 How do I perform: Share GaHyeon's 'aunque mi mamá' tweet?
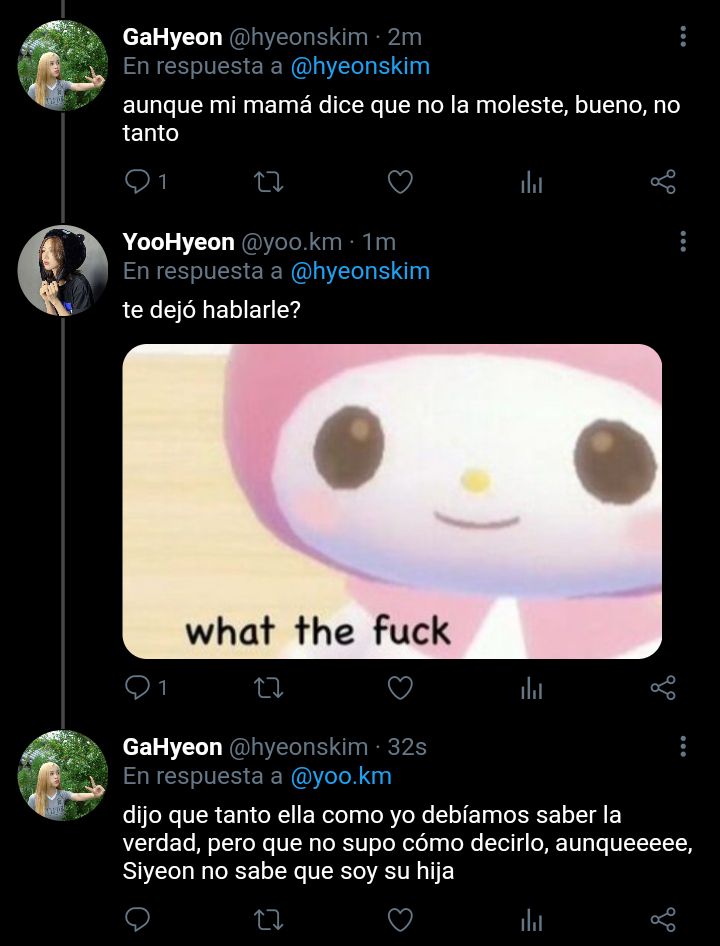click(663, 182)
